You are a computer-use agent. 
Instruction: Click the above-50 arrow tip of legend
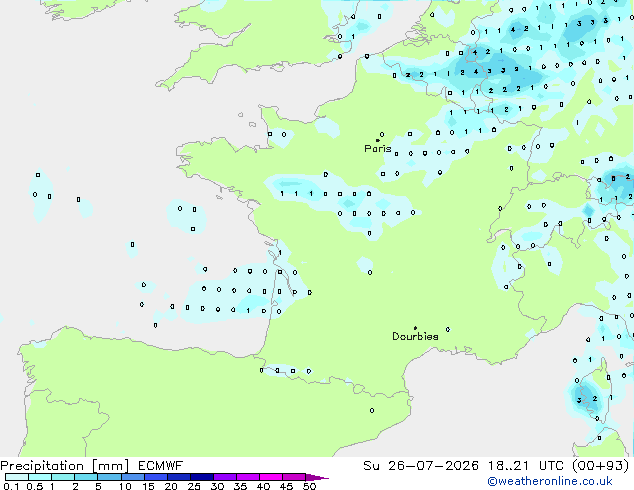click(317, 477)
